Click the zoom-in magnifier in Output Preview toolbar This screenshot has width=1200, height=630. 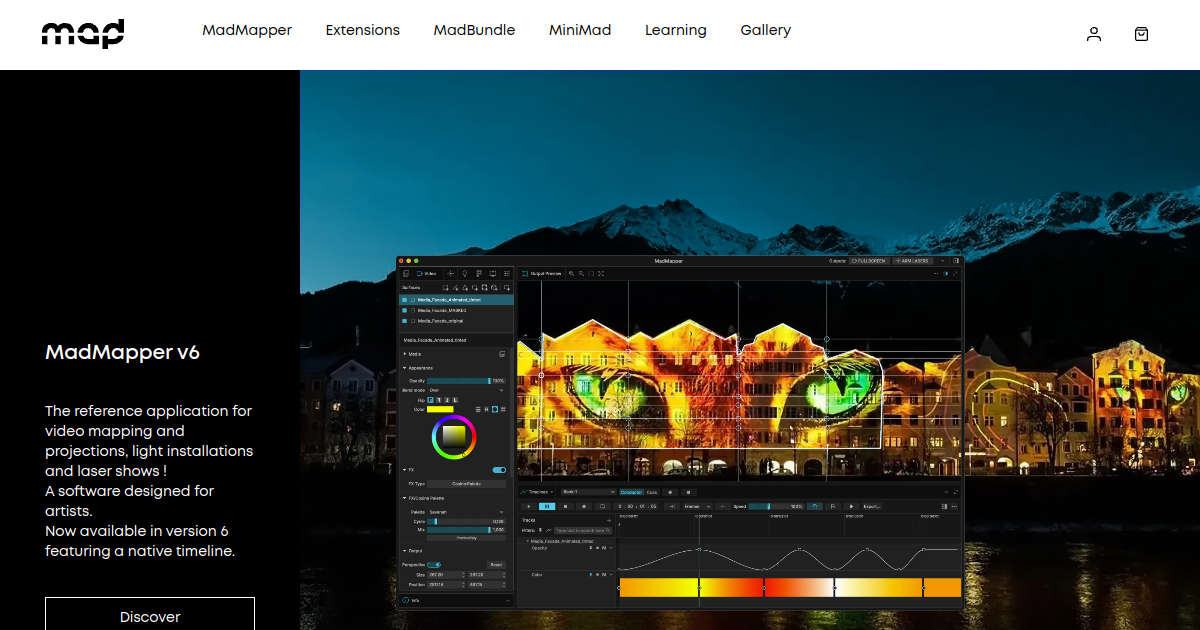pyautogui.click(x=571, y=273)
